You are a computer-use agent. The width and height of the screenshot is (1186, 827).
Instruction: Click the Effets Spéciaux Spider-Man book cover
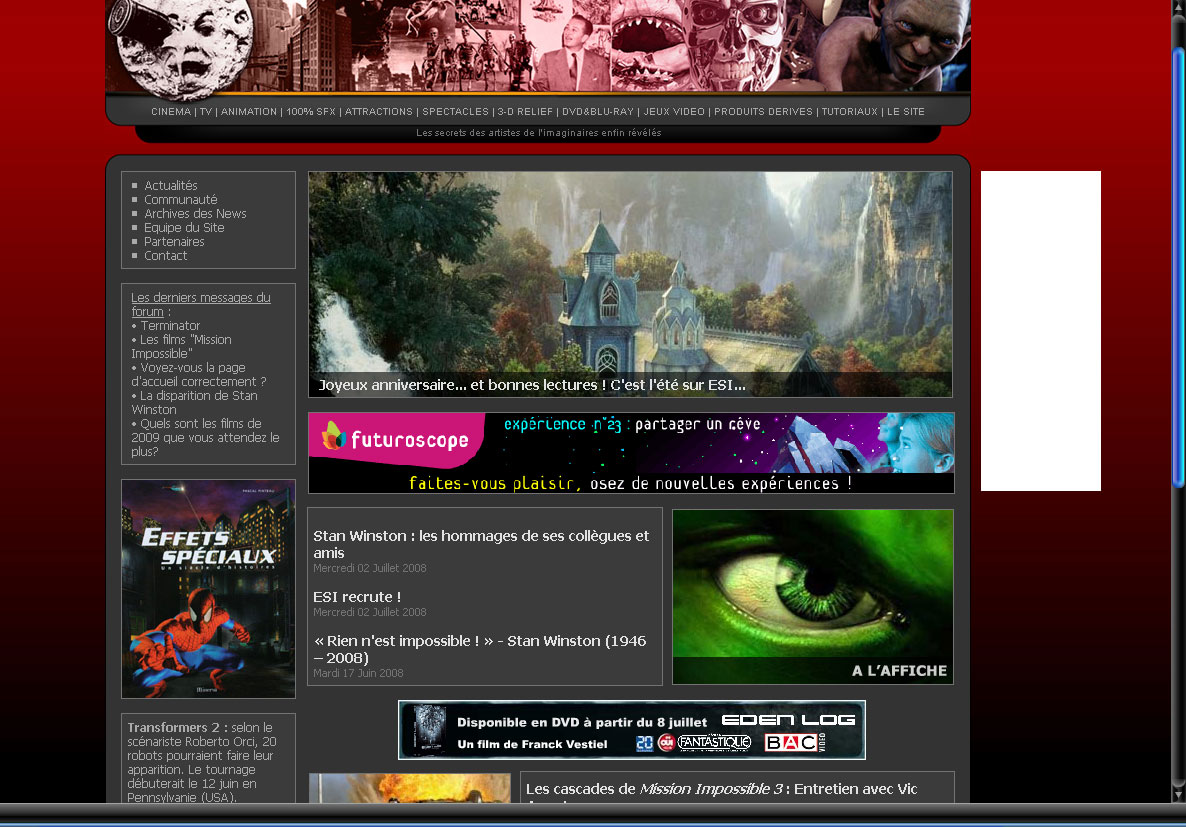click(x=208, y=589)
